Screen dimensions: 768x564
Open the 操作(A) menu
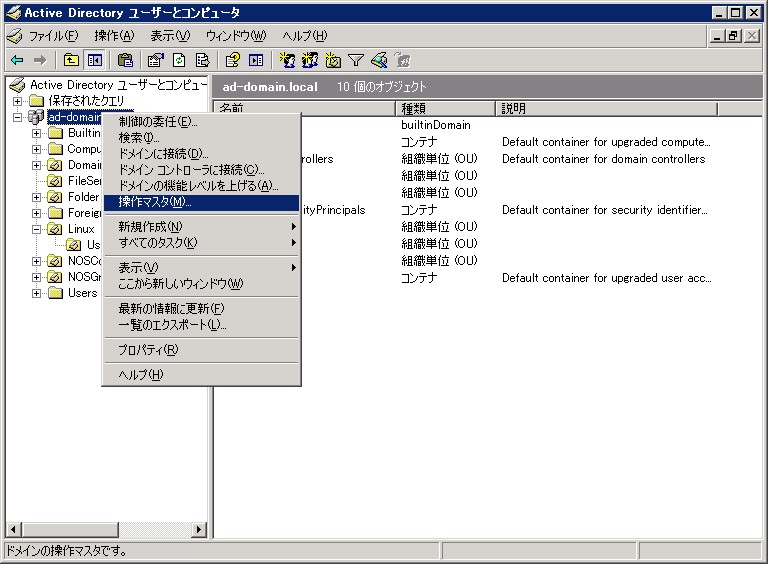(114, 36)
